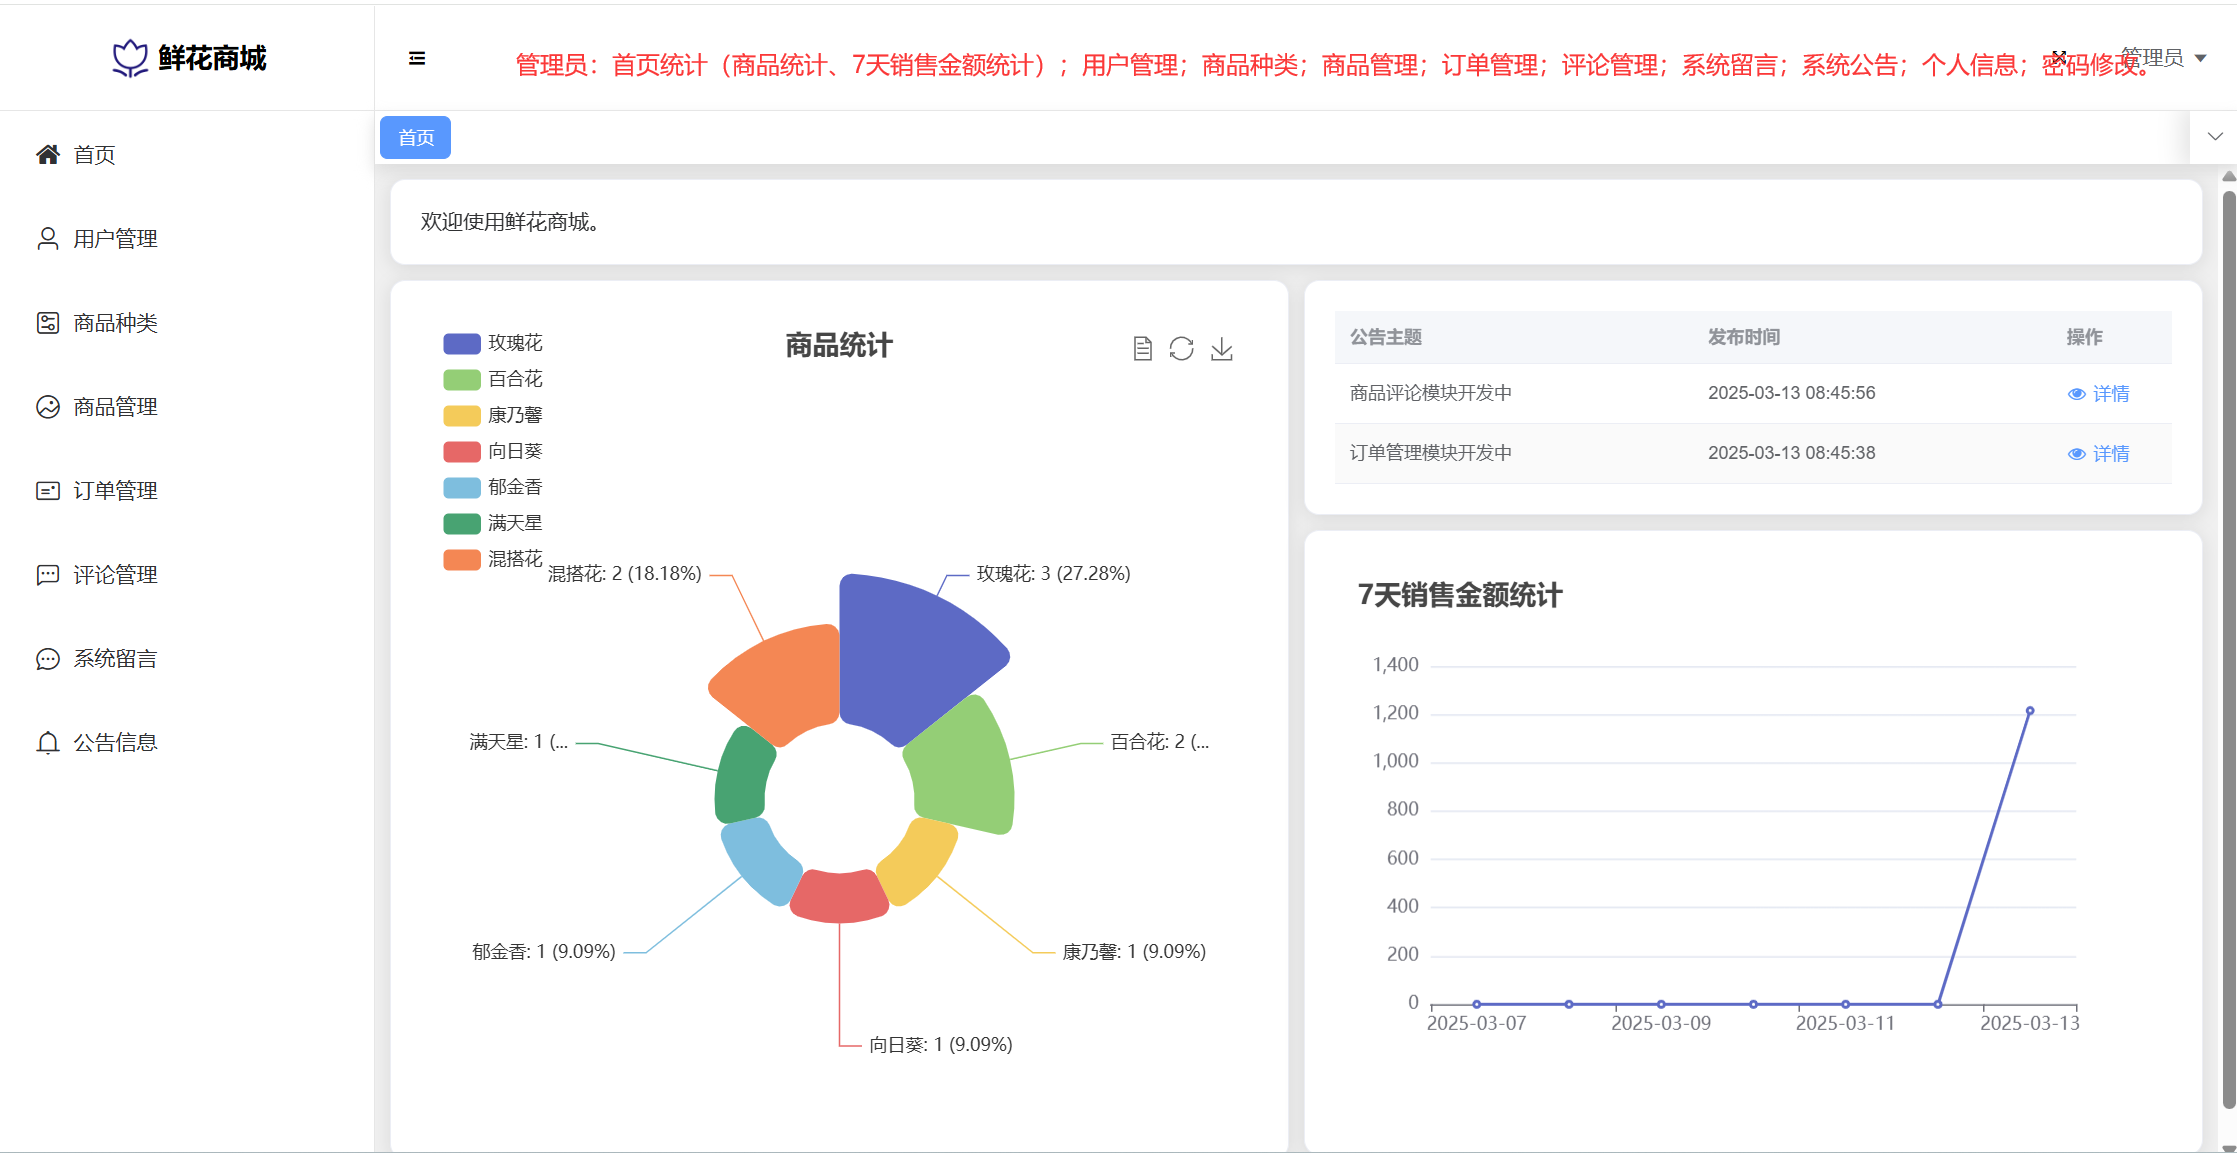This screenshot has height=1153, width=2237.
Task: View 详情 for 订单管理模块开发中
Action: point(2099,454)
